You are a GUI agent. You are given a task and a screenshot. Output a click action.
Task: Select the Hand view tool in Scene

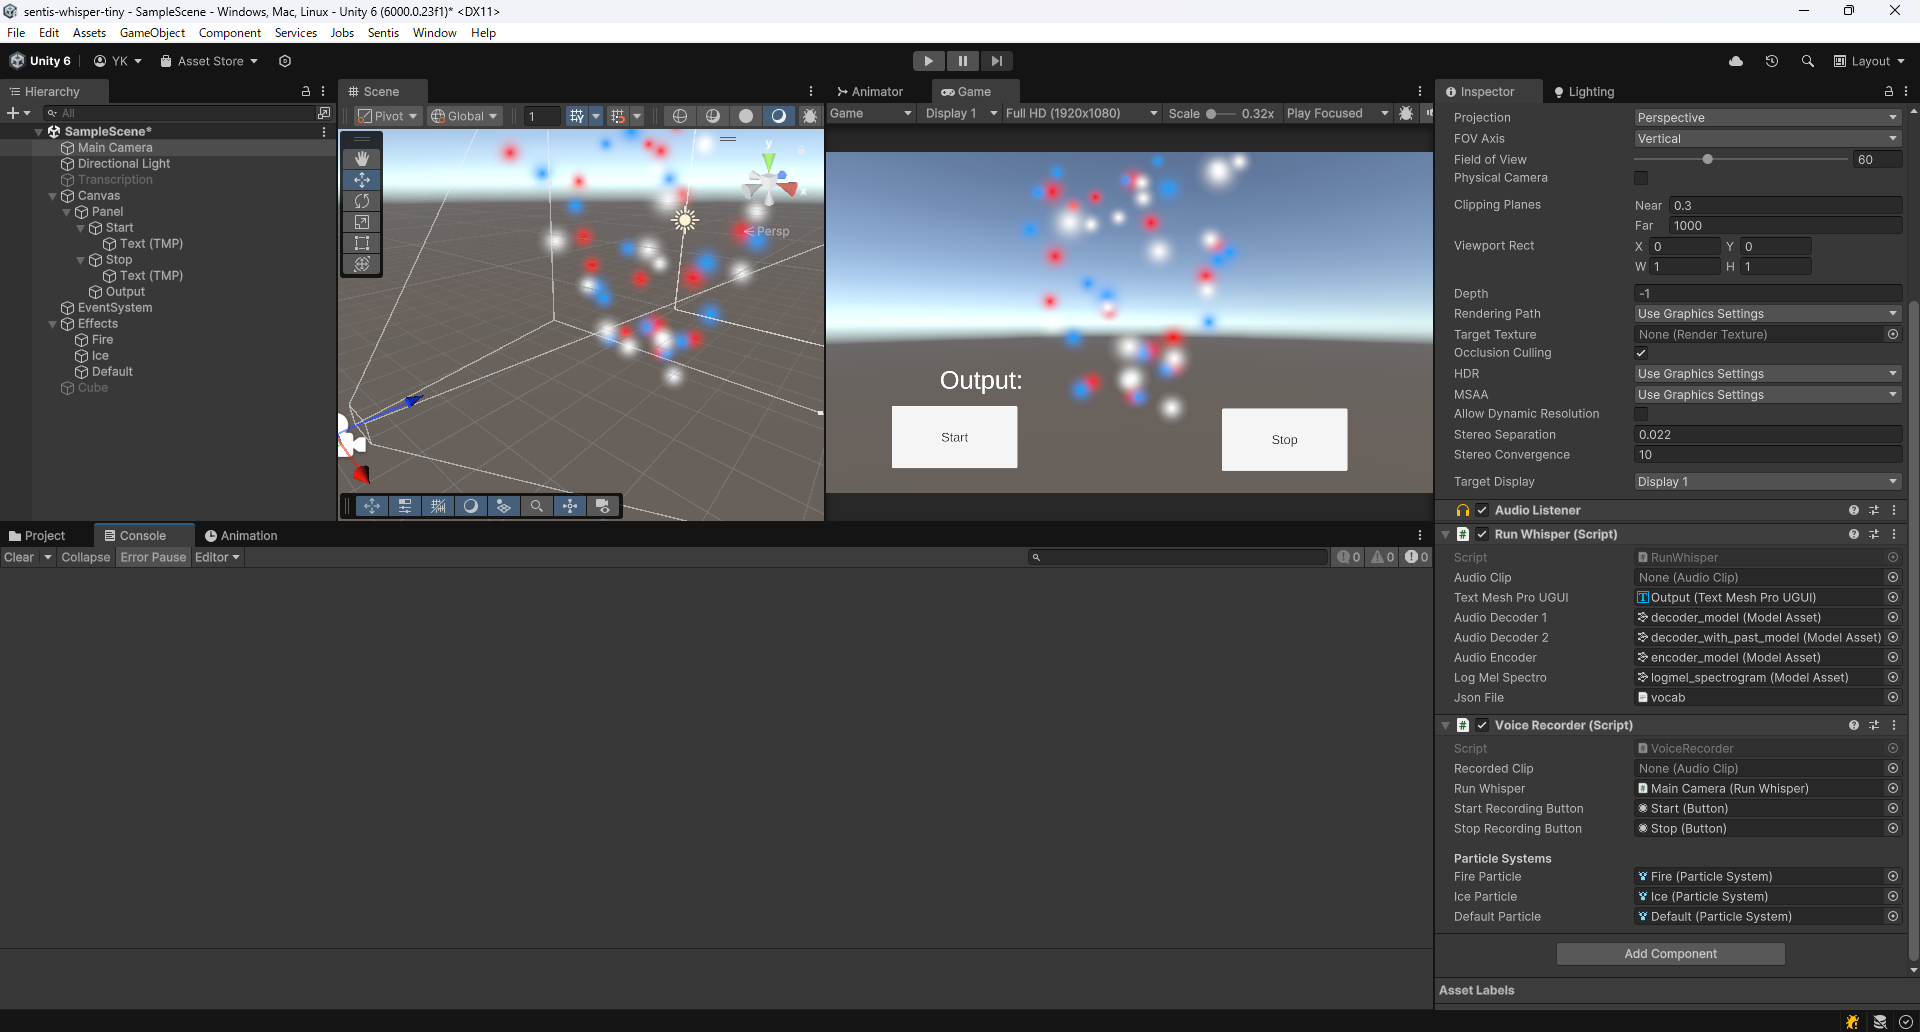362,159
